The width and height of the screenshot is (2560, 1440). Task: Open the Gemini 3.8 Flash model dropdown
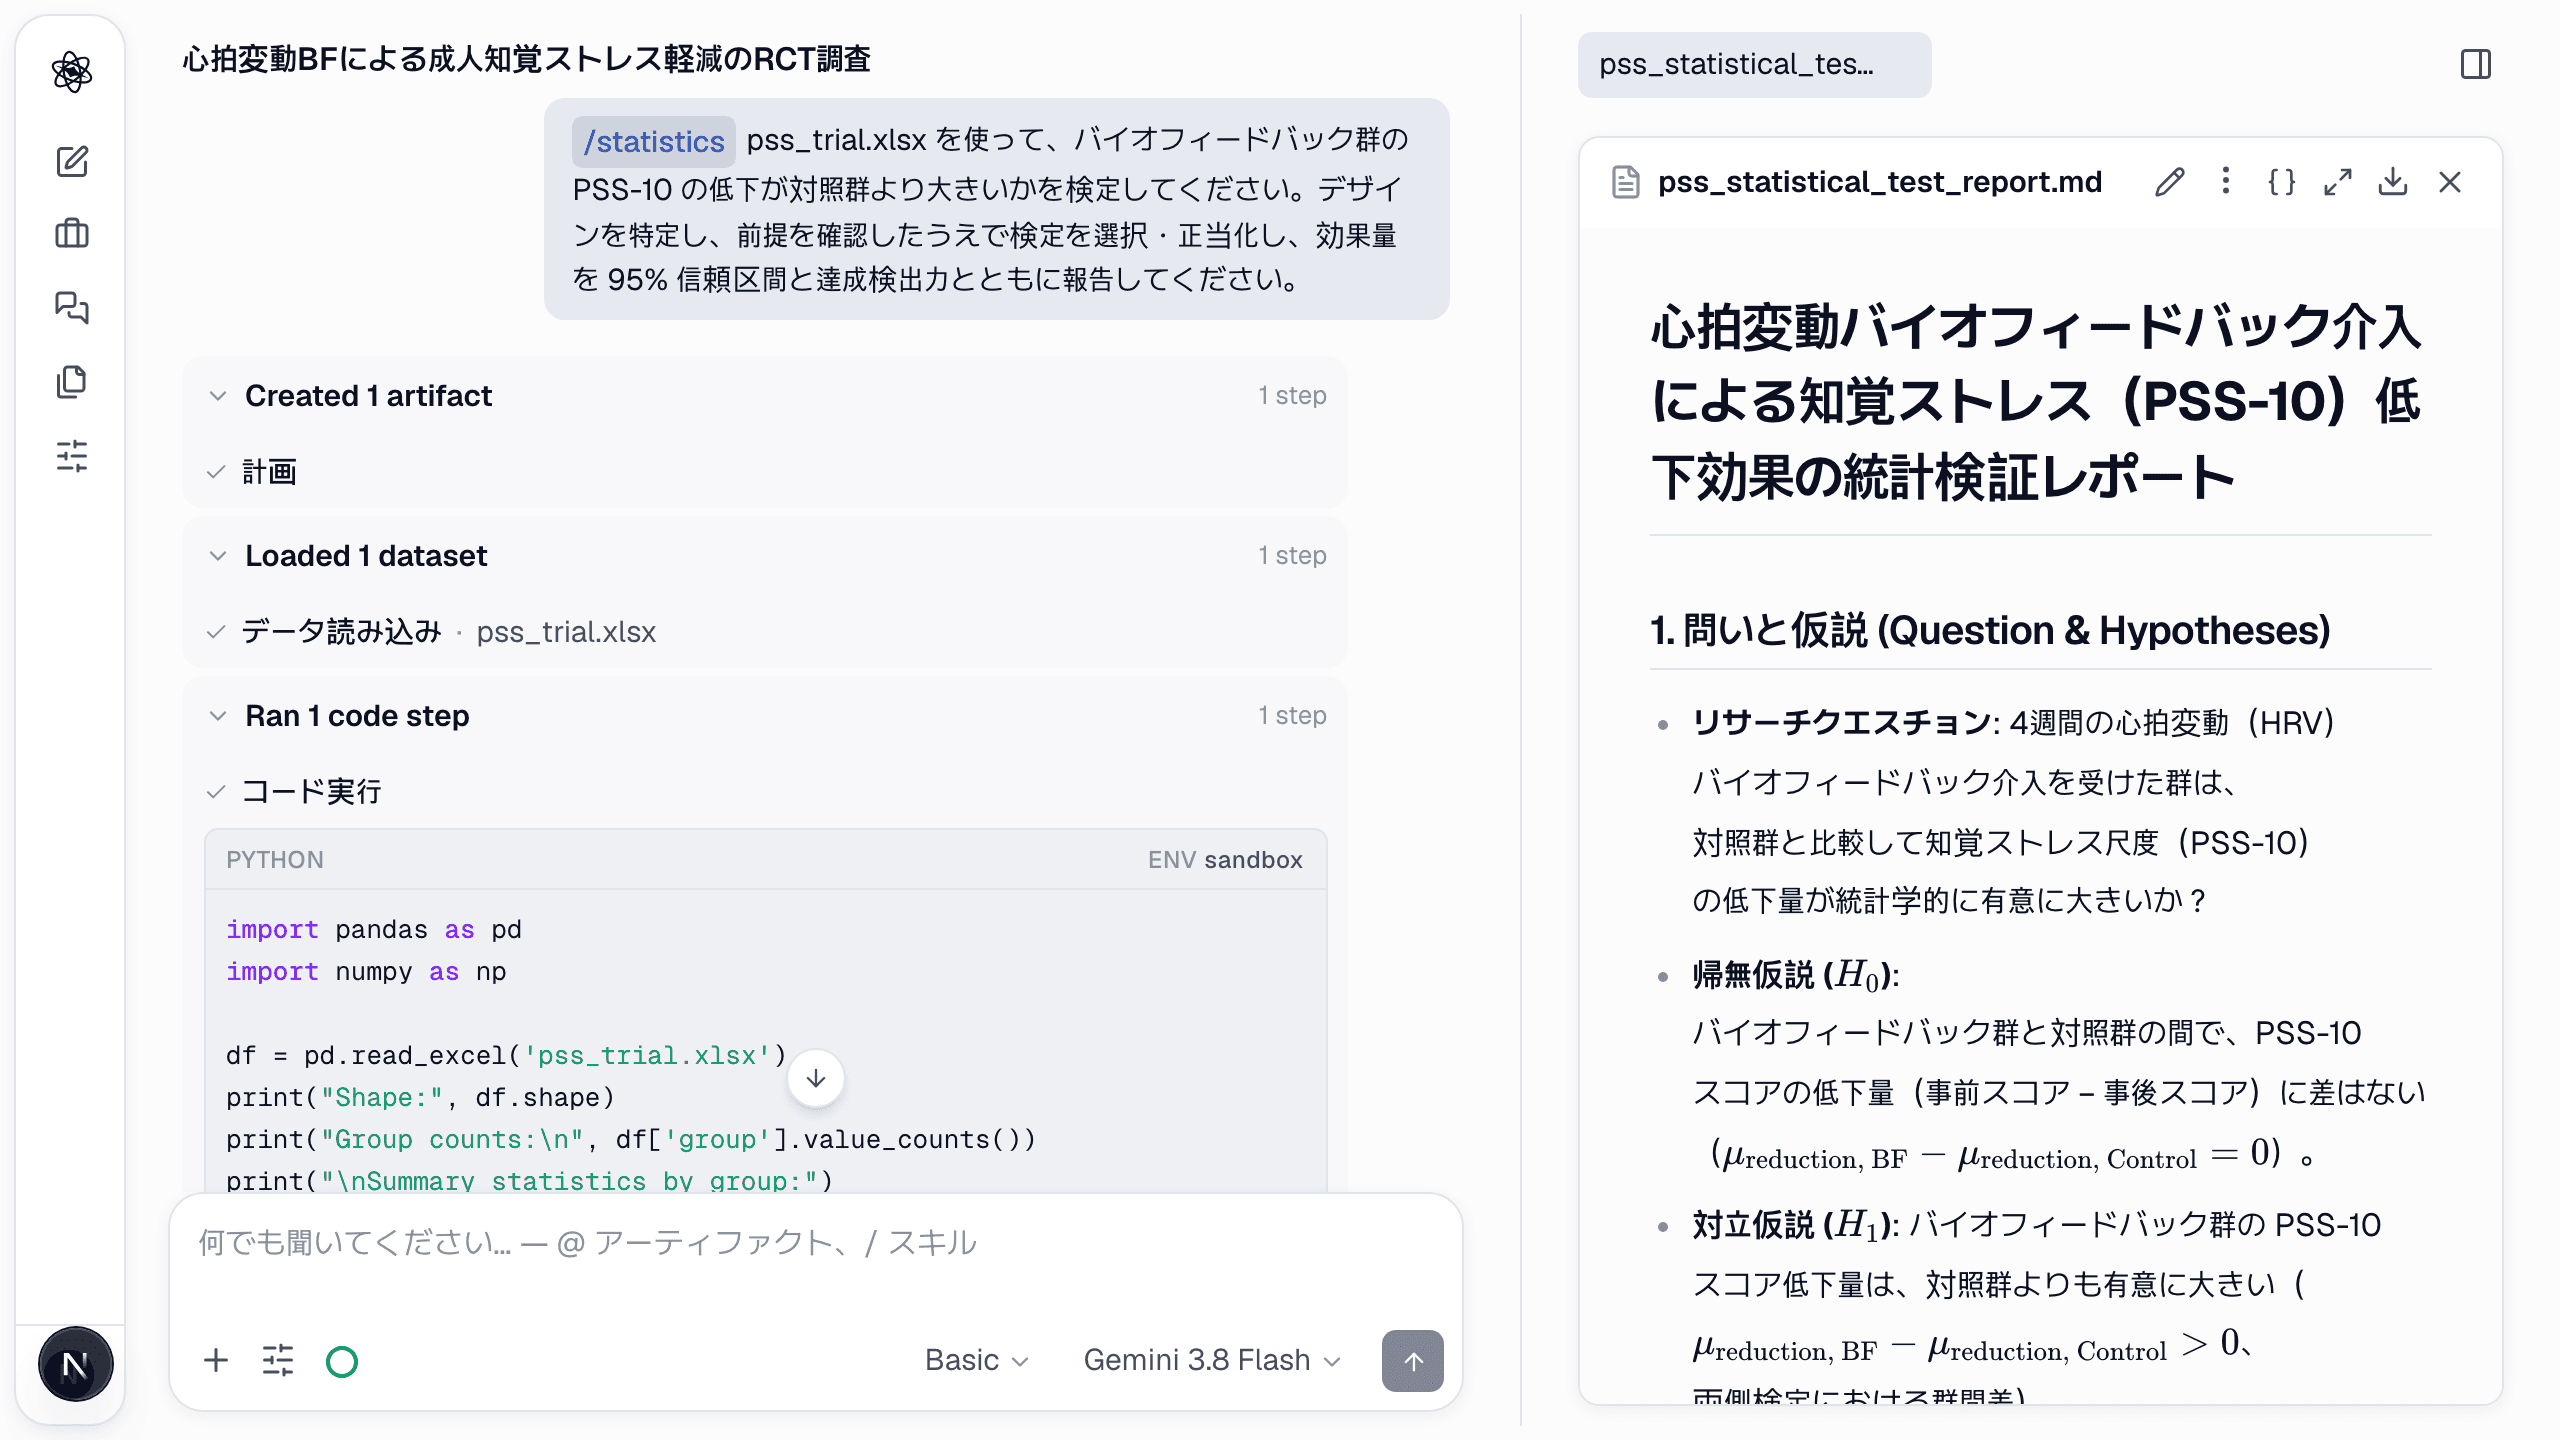pyautogui.click(x=1211, y=1360)
